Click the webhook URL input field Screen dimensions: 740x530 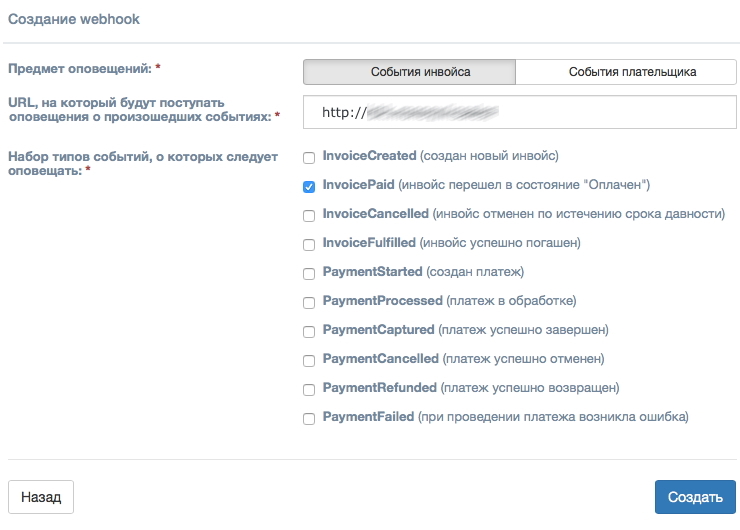520,112
